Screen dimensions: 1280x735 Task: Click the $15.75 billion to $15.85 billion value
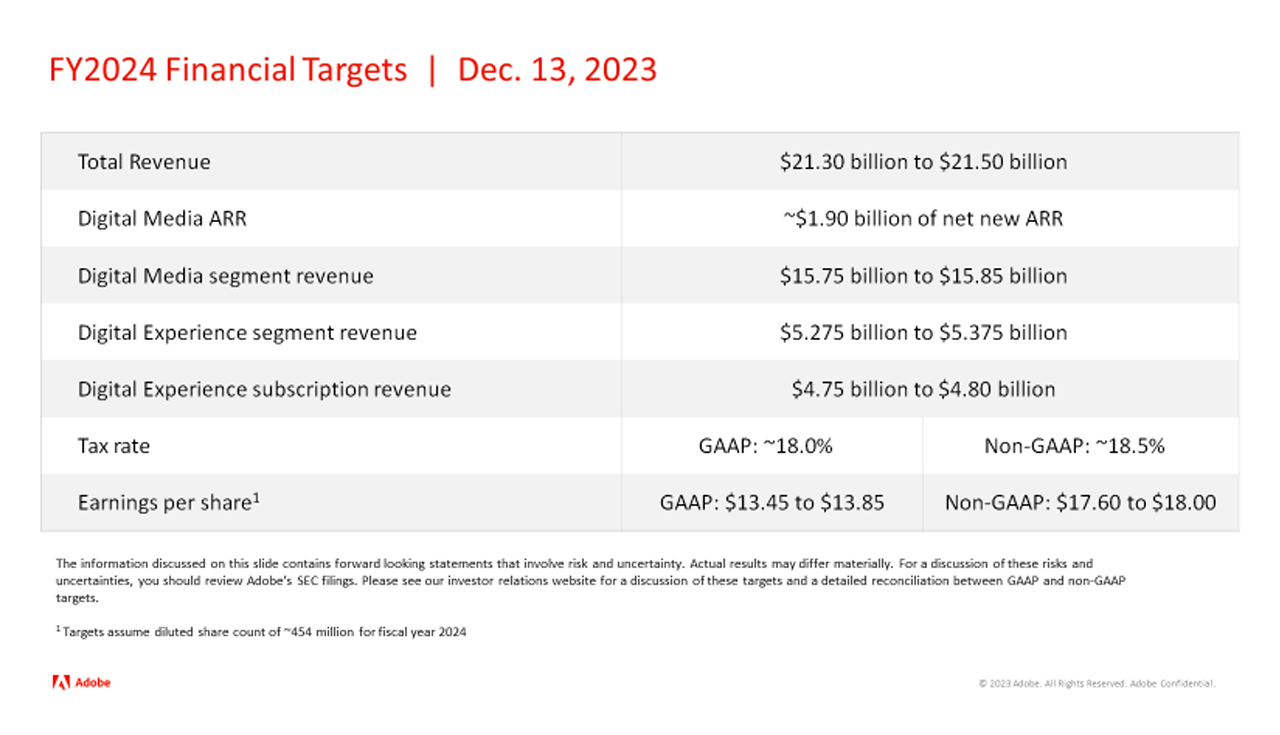coord(923,276)
